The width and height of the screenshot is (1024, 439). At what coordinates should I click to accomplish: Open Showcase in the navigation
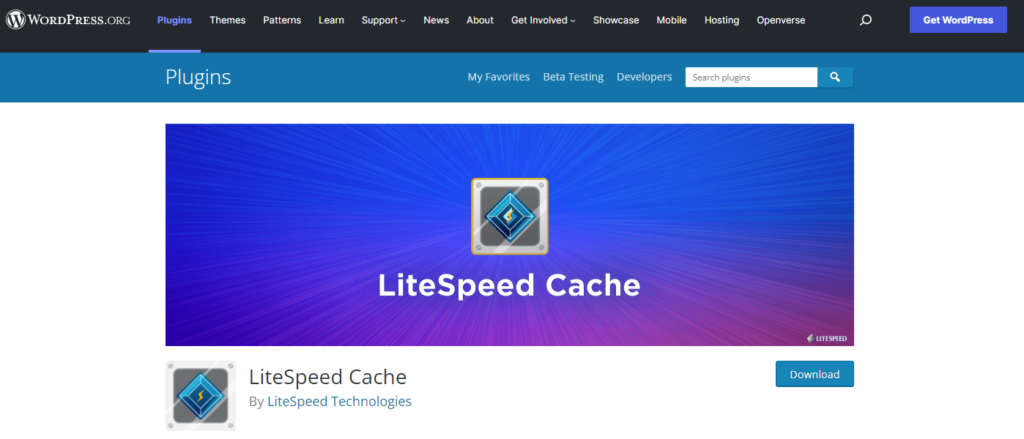pyautogui.click(x=616, y=20)
